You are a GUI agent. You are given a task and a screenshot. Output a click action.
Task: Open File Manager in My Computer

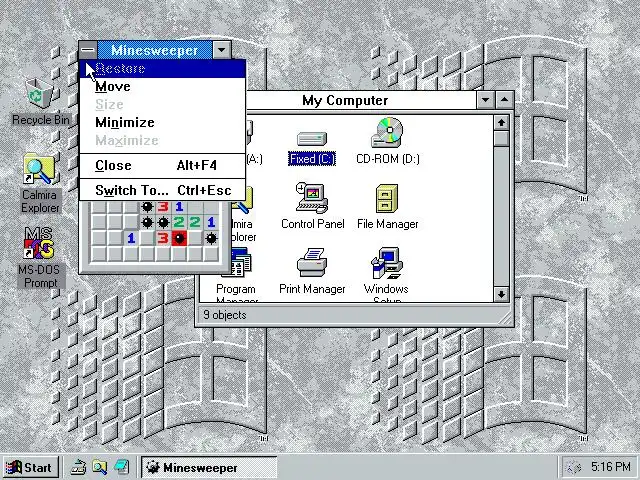pyautogui.click(x=387, y=206)
